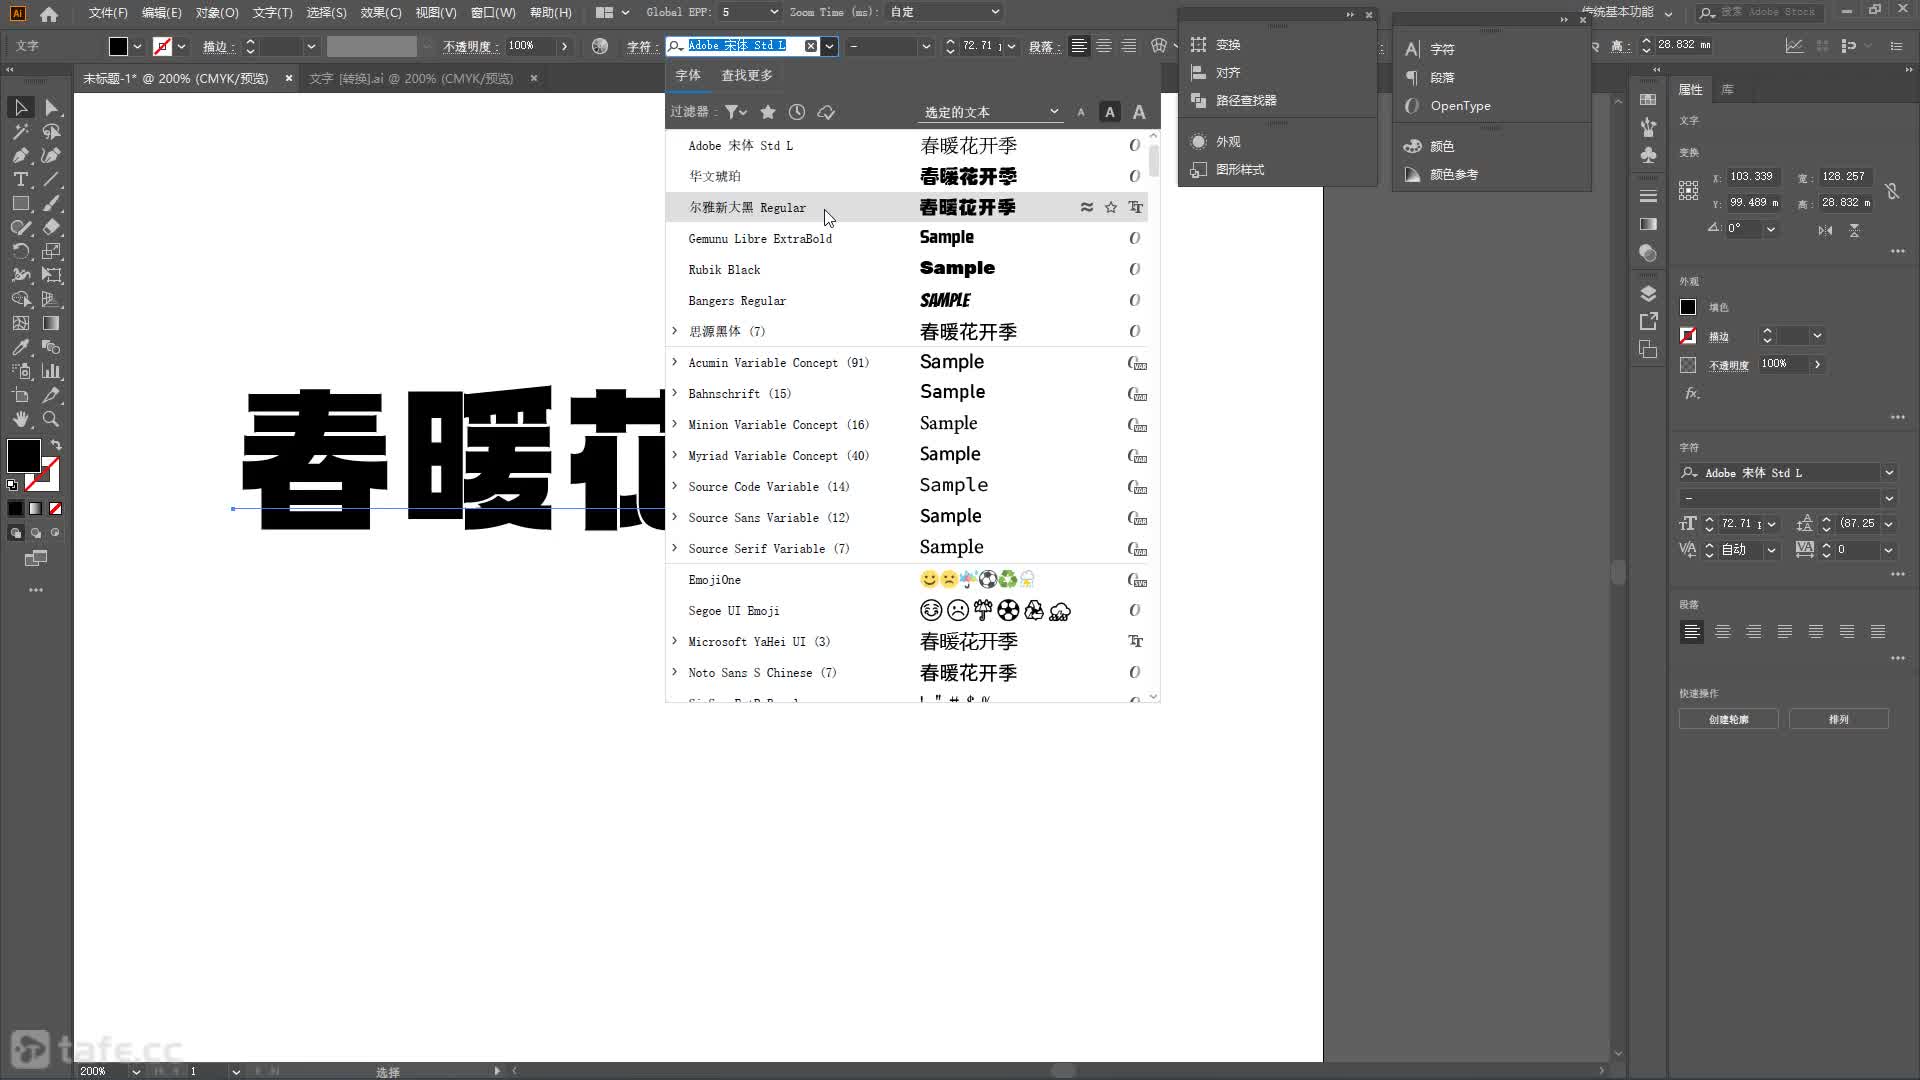Select the Selection tool arrow
Screen dimensions: 1920x1080
[21, 107]
